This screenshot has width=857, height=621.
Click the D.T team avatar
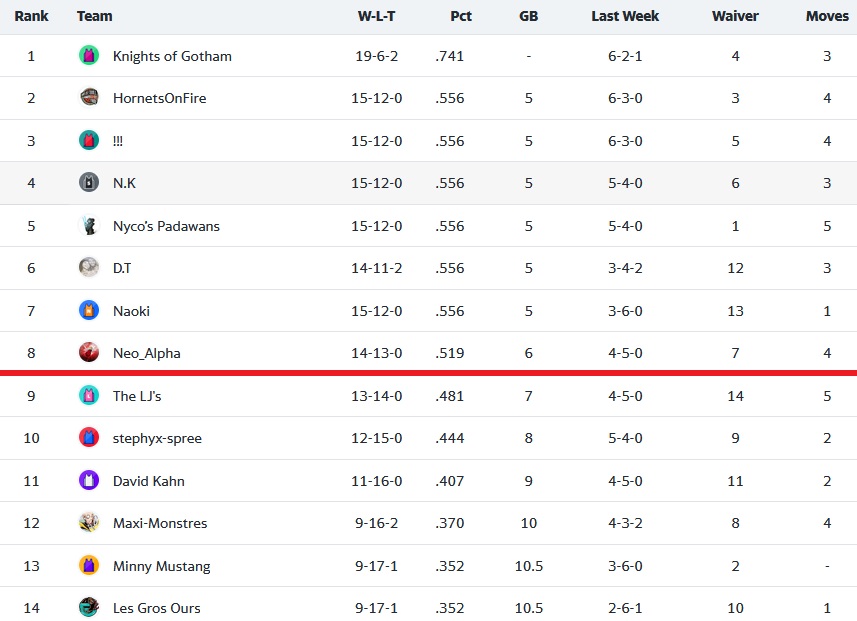tap(89, 268)
